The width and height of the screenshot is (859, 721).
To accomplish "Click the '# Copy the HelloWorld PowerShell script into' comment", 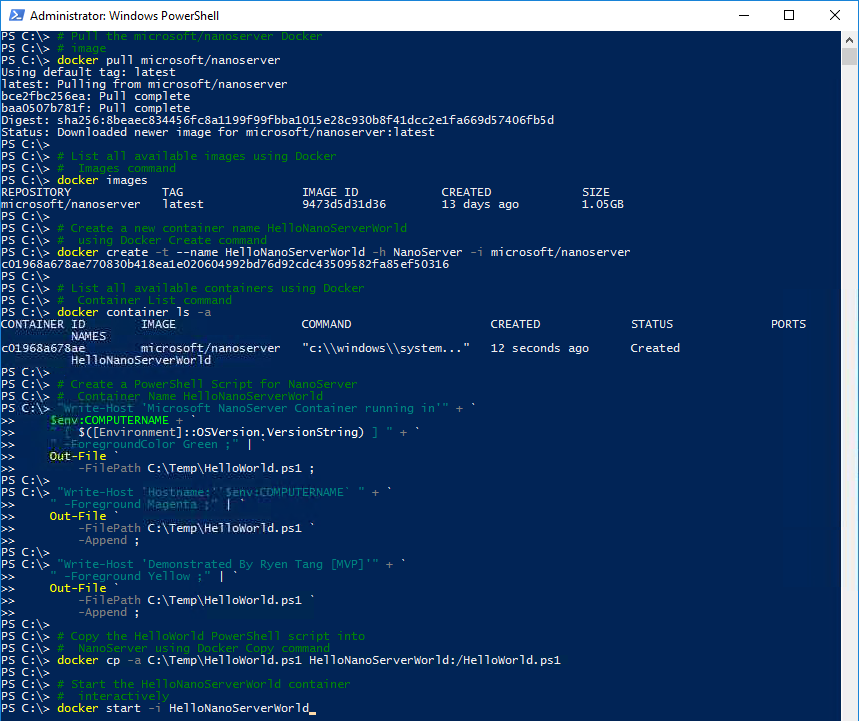I will pos(211,636).
